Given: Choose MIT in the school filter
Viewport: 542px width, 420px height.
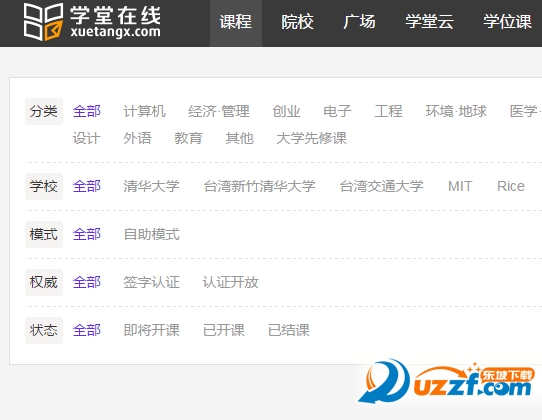Looking at the screenshot, I should tap(460, 186).
